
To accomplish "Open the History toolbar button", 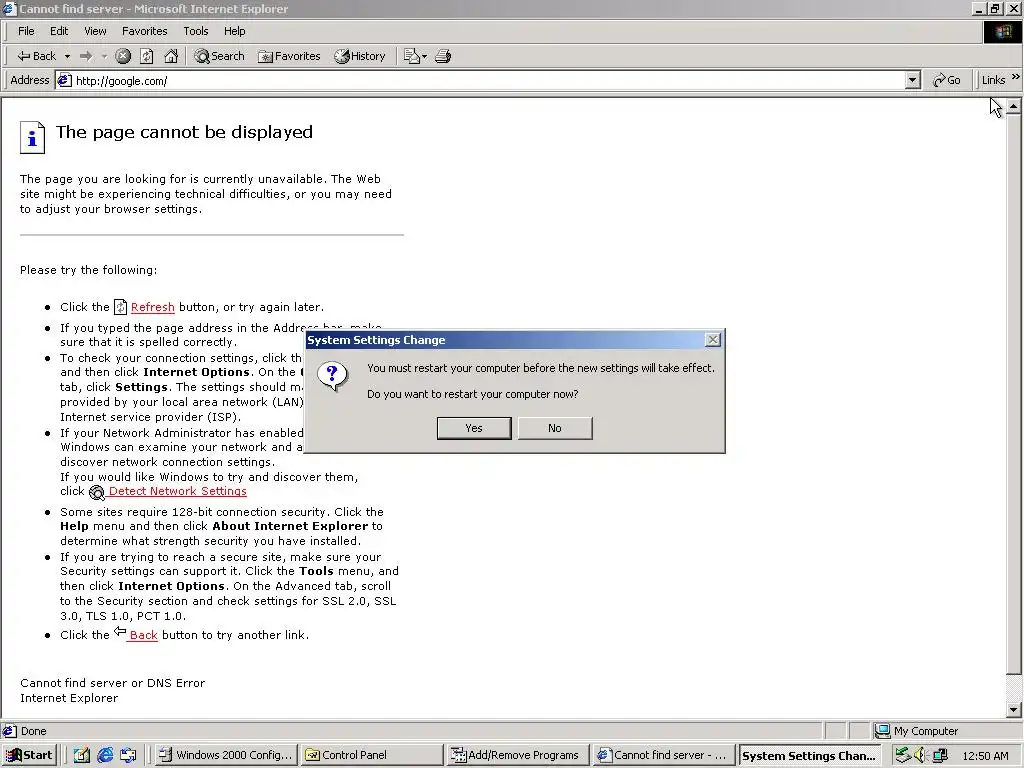I will pos(360,56).
